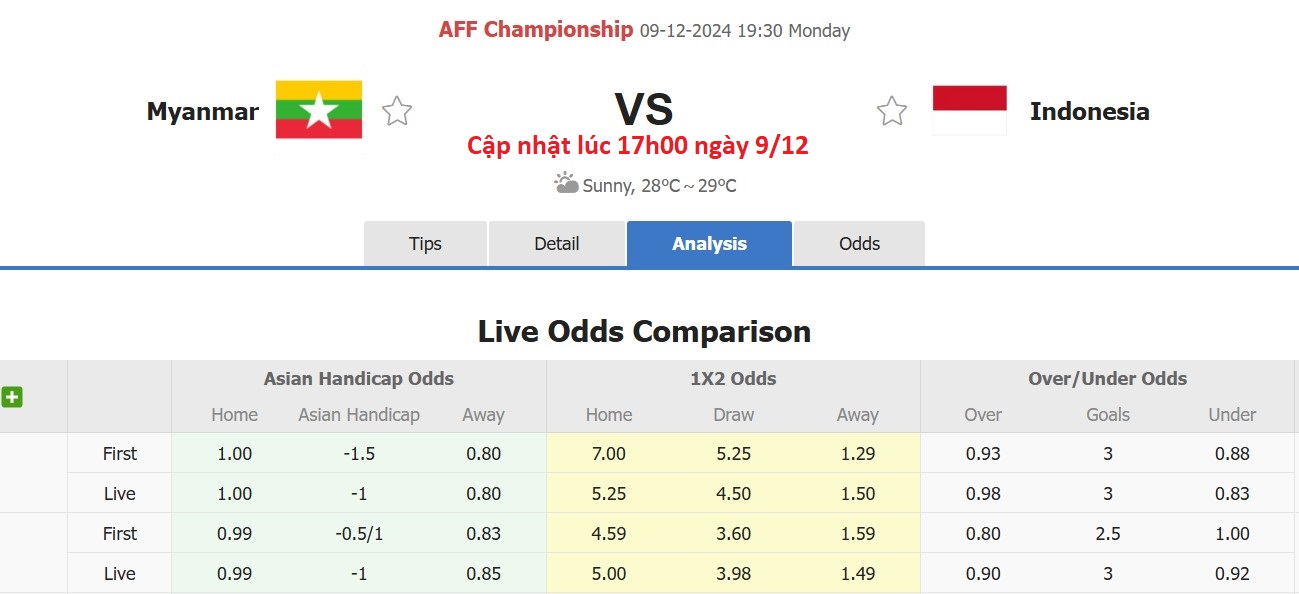
Task: Click the Indonesia team name
Action: click(x=1090, y=111)
